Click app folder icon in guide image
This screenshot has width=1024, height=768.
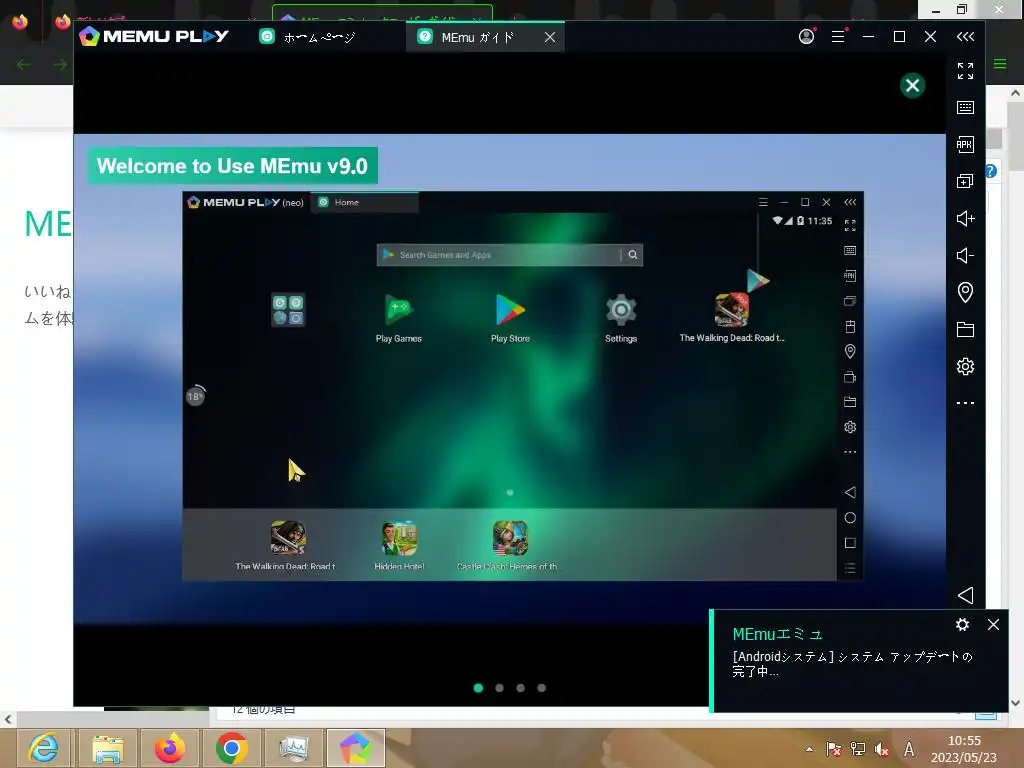(x=288, y=310)
